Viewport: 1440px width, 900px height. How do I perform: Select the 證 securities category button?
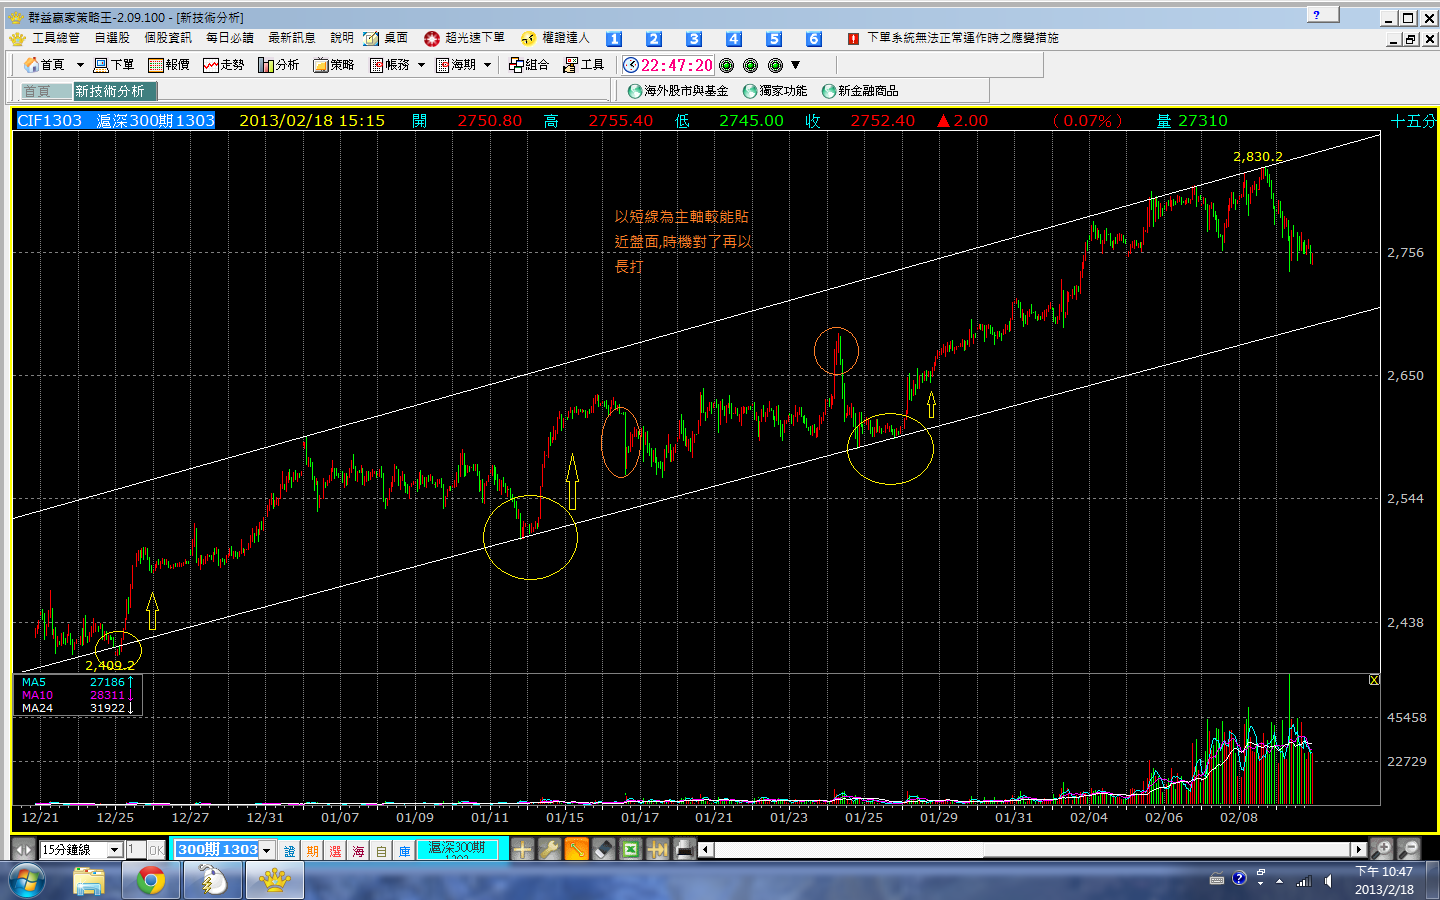point(290,851)
